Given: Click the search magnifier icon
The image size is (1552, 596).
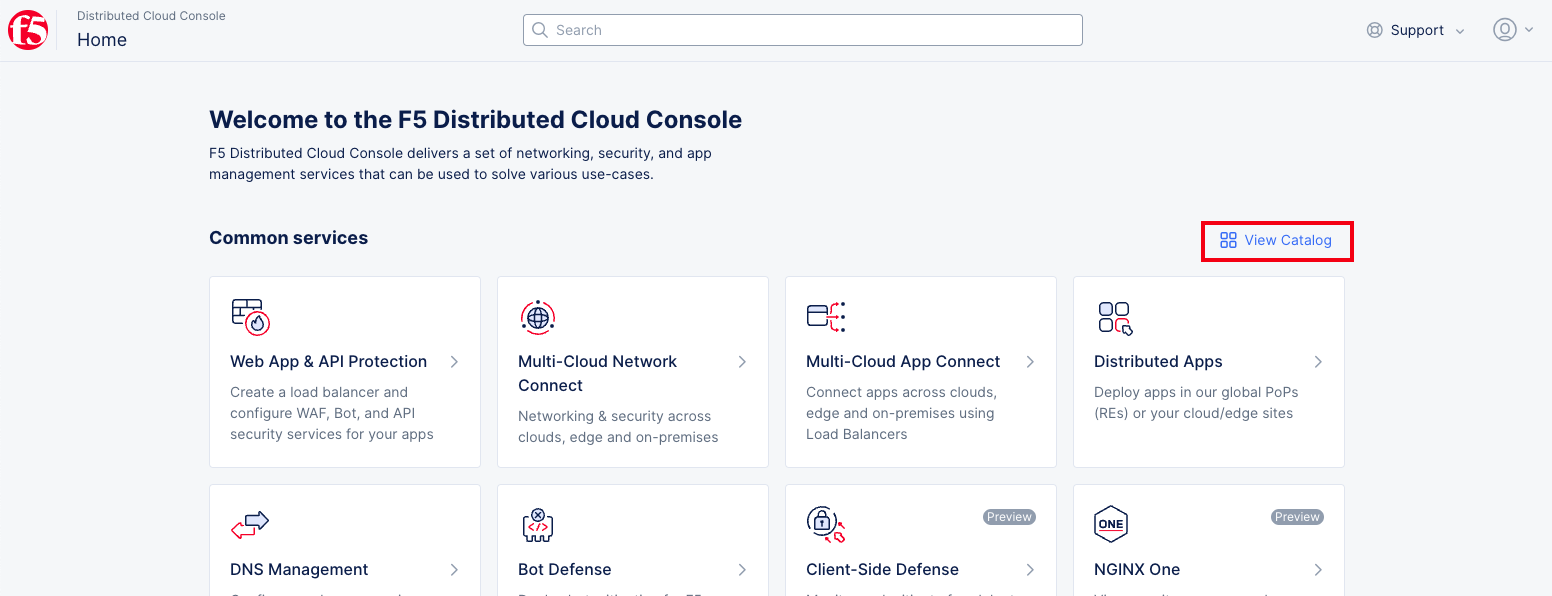Looking at the screenshot, I should [540, 30].
